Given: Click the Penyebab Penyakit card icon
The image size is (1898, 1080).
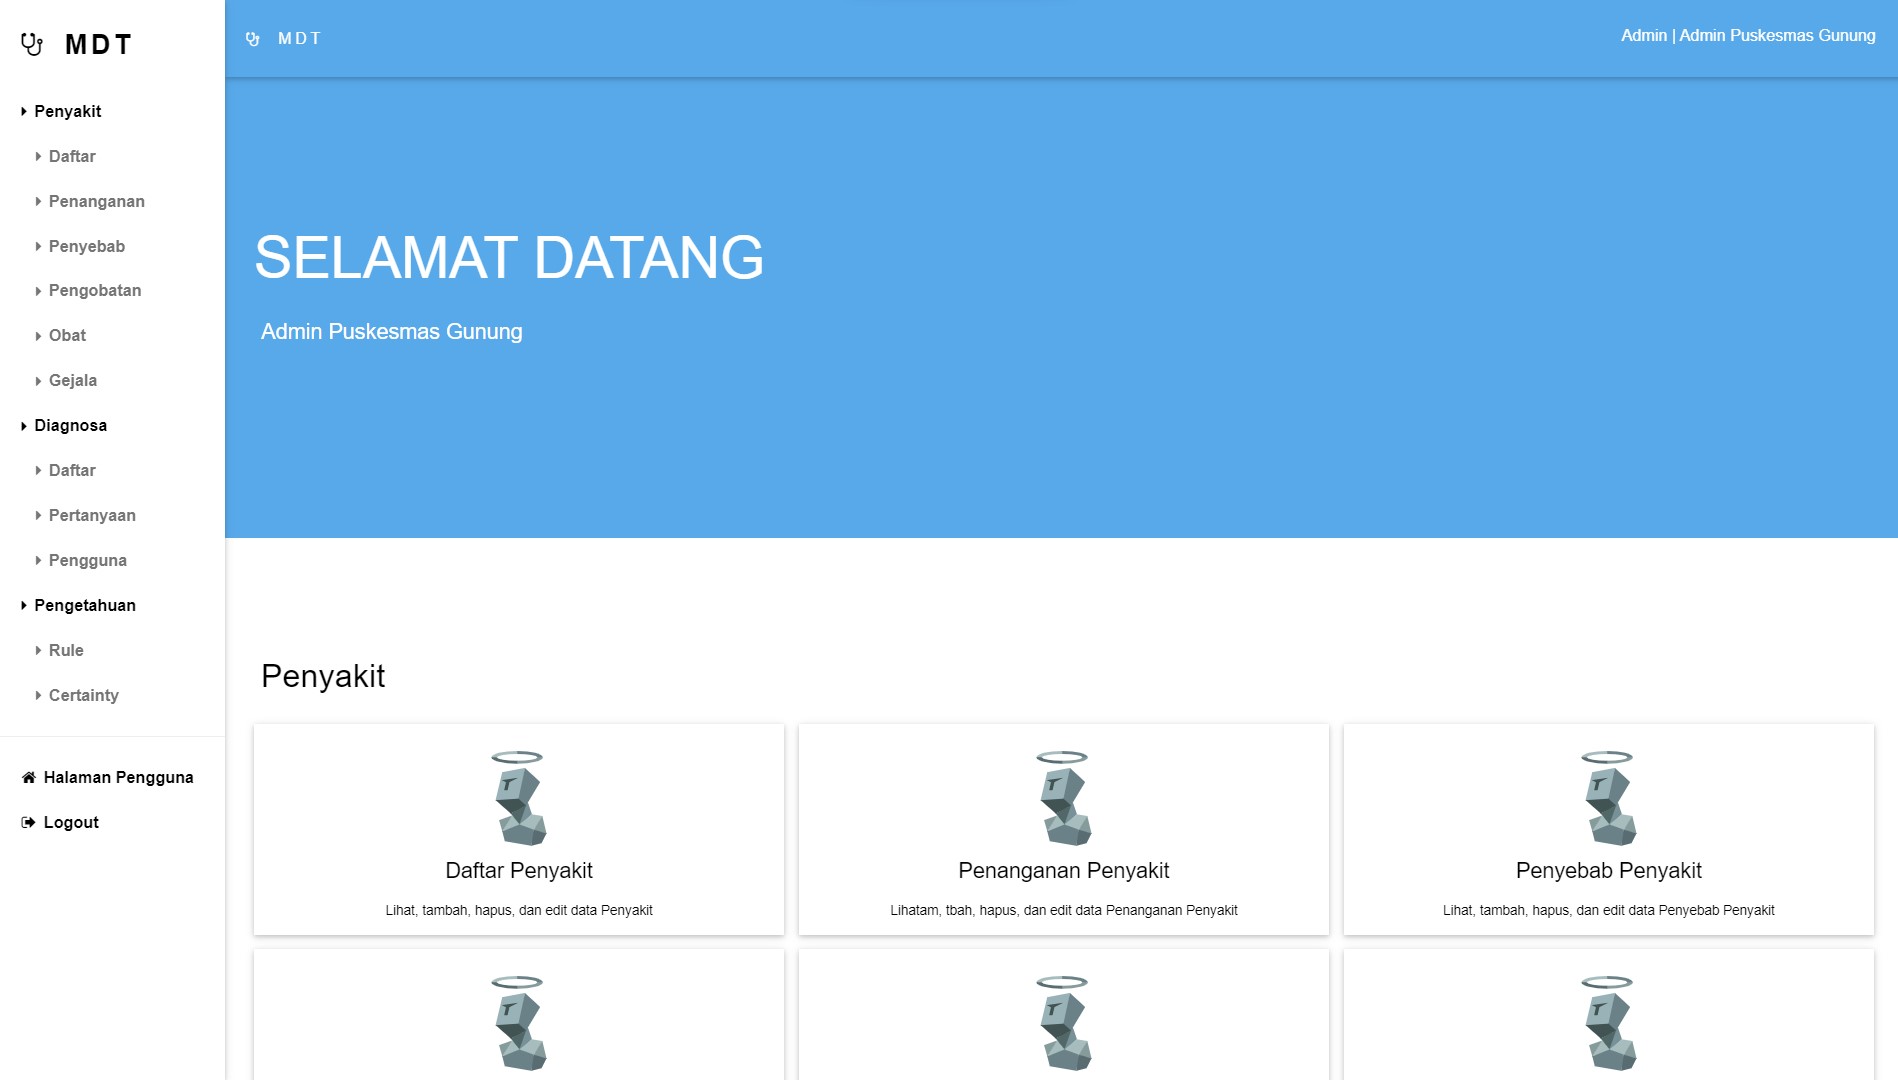Looking at the screenshot, I should click(1608, 798).
